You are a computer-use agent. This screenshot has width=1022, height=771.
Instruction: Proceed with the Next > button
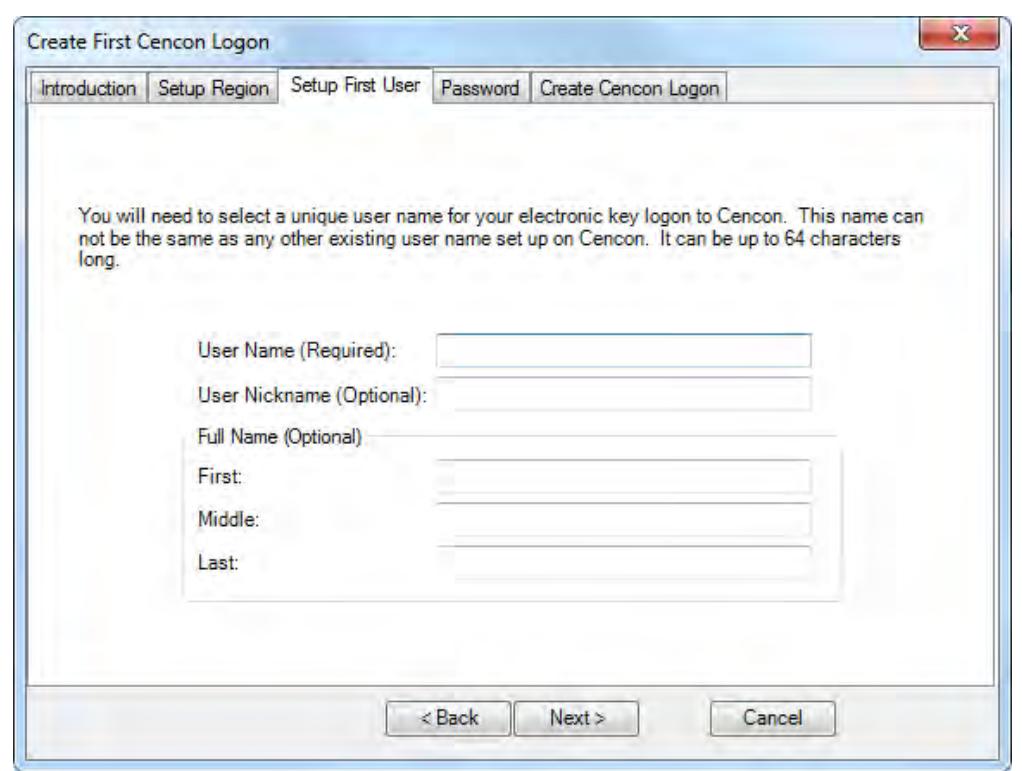[576, 718]
